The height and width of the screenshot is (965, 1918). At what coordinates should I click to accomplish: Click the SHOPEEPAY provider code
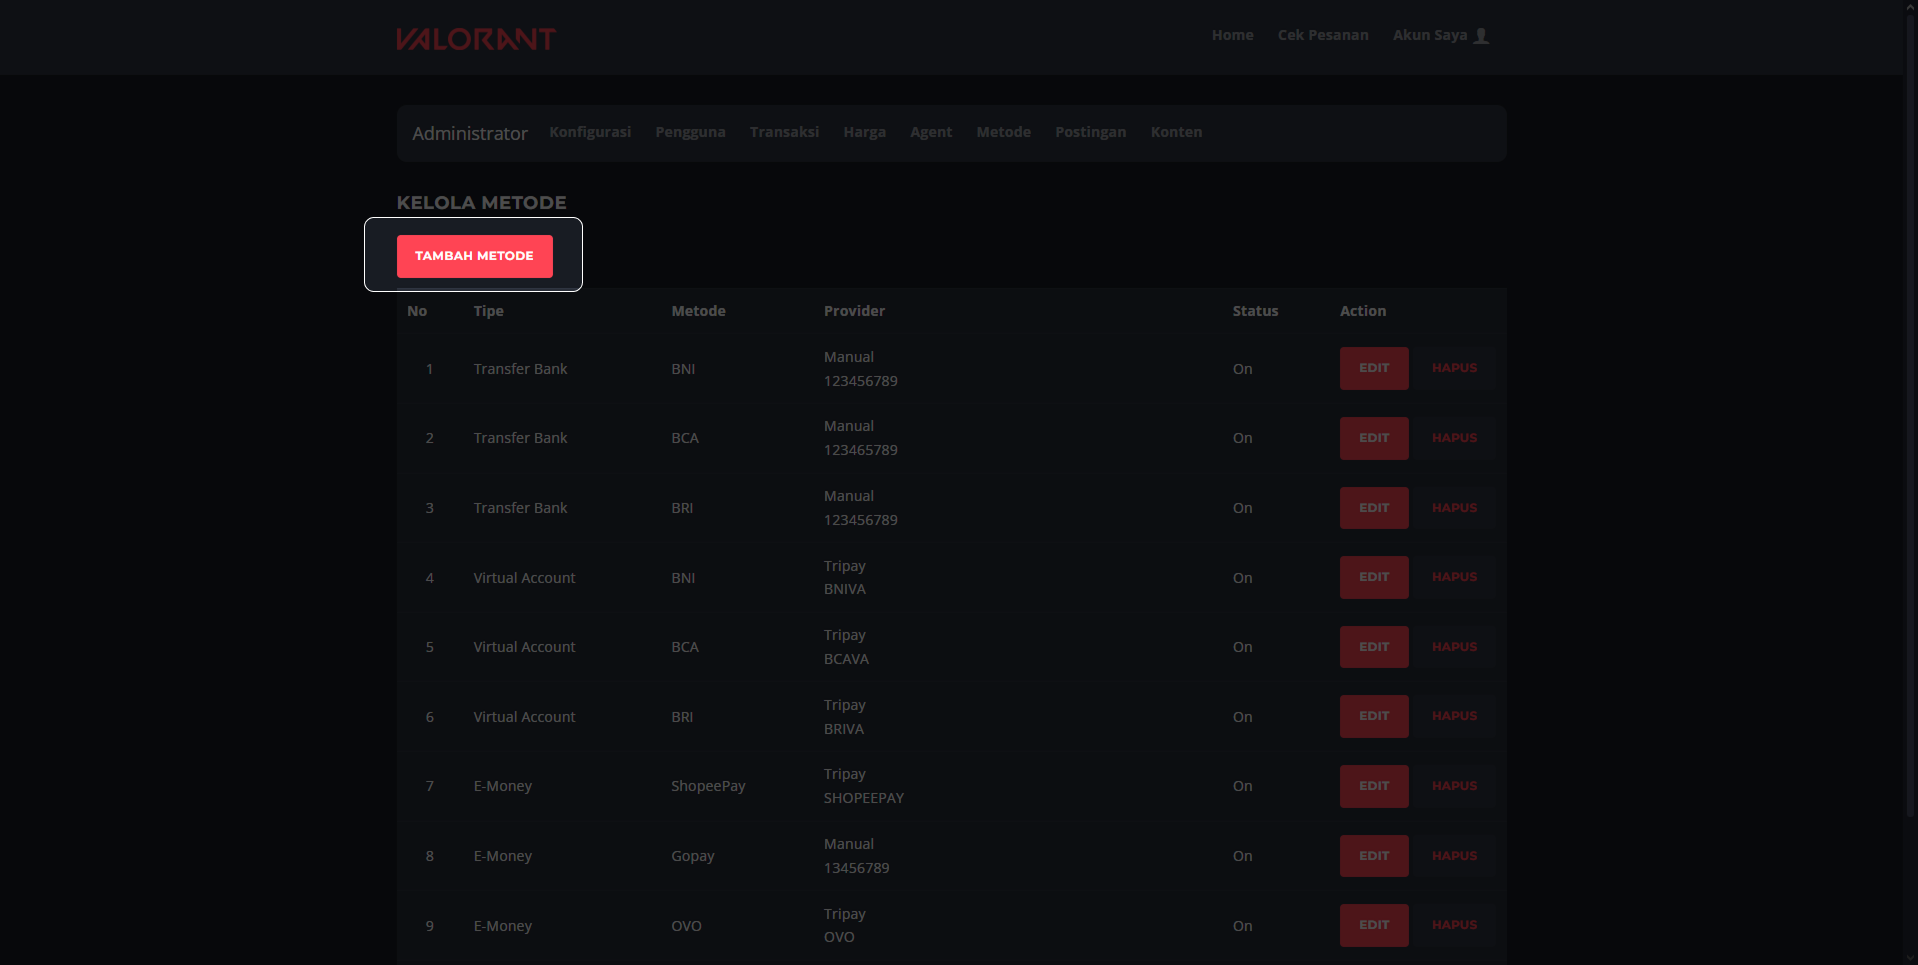pyautogui.click(x=863, y=798)
